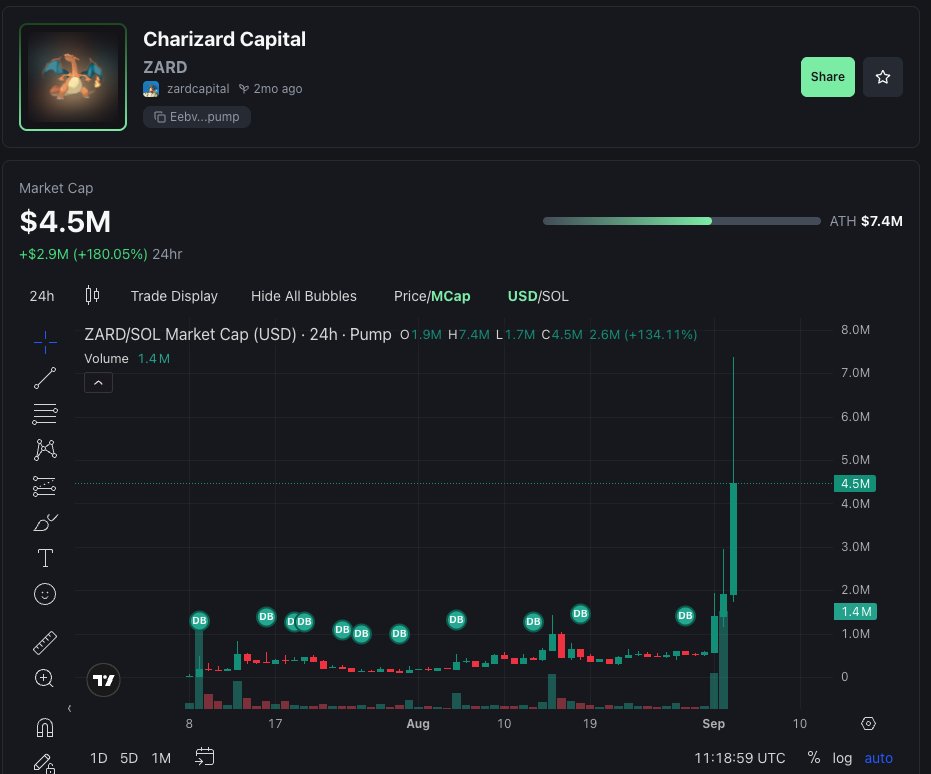Switch chart to MCap view
This screenshot has width=931, height=774.
(x=451, y=296)
